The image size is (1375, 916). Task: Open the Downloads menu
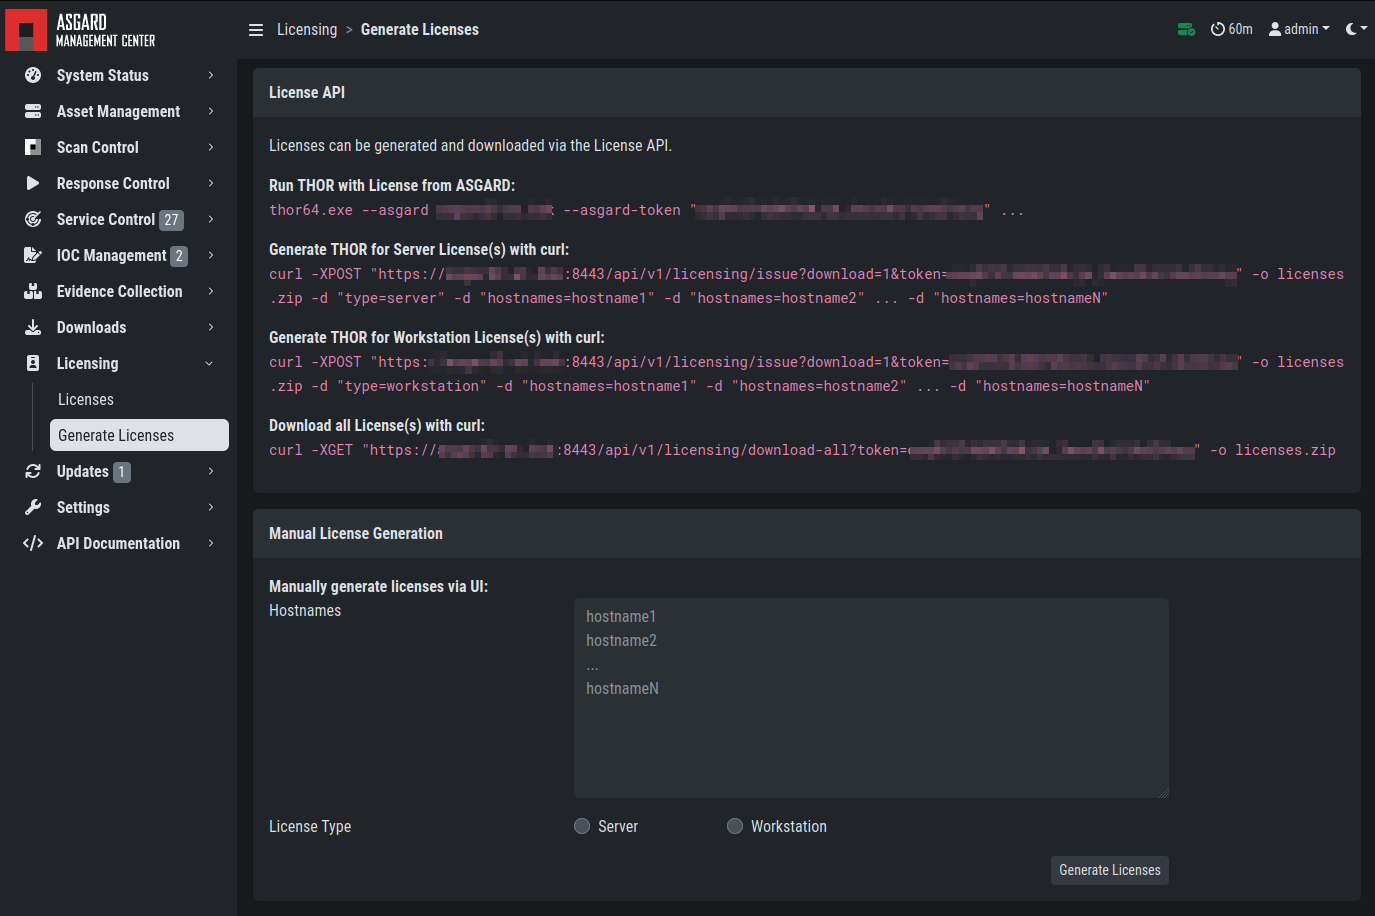(119, 327)
